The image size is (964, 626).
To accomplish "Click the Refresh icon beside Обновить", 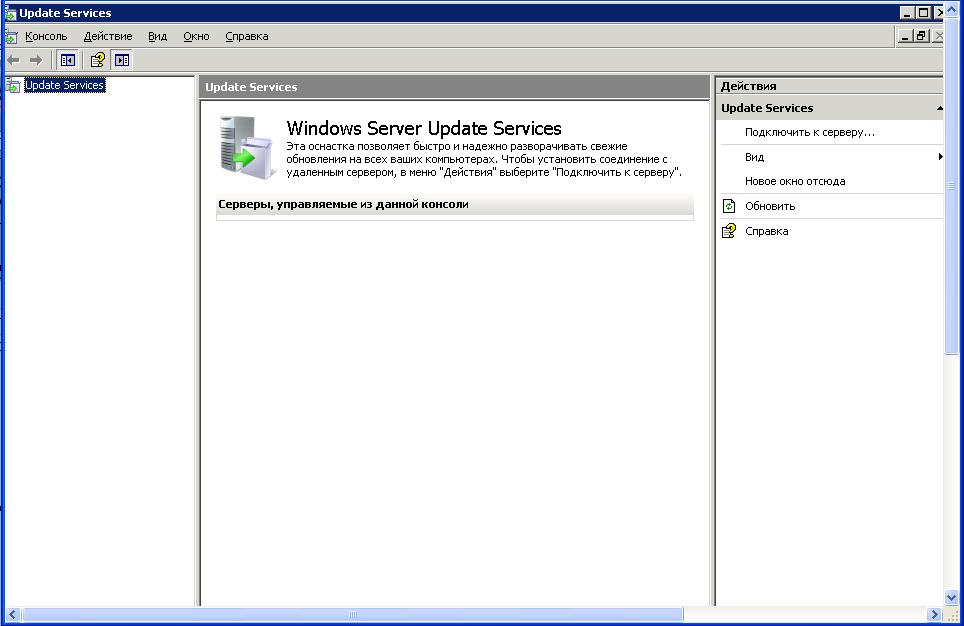I will point(729,206).
